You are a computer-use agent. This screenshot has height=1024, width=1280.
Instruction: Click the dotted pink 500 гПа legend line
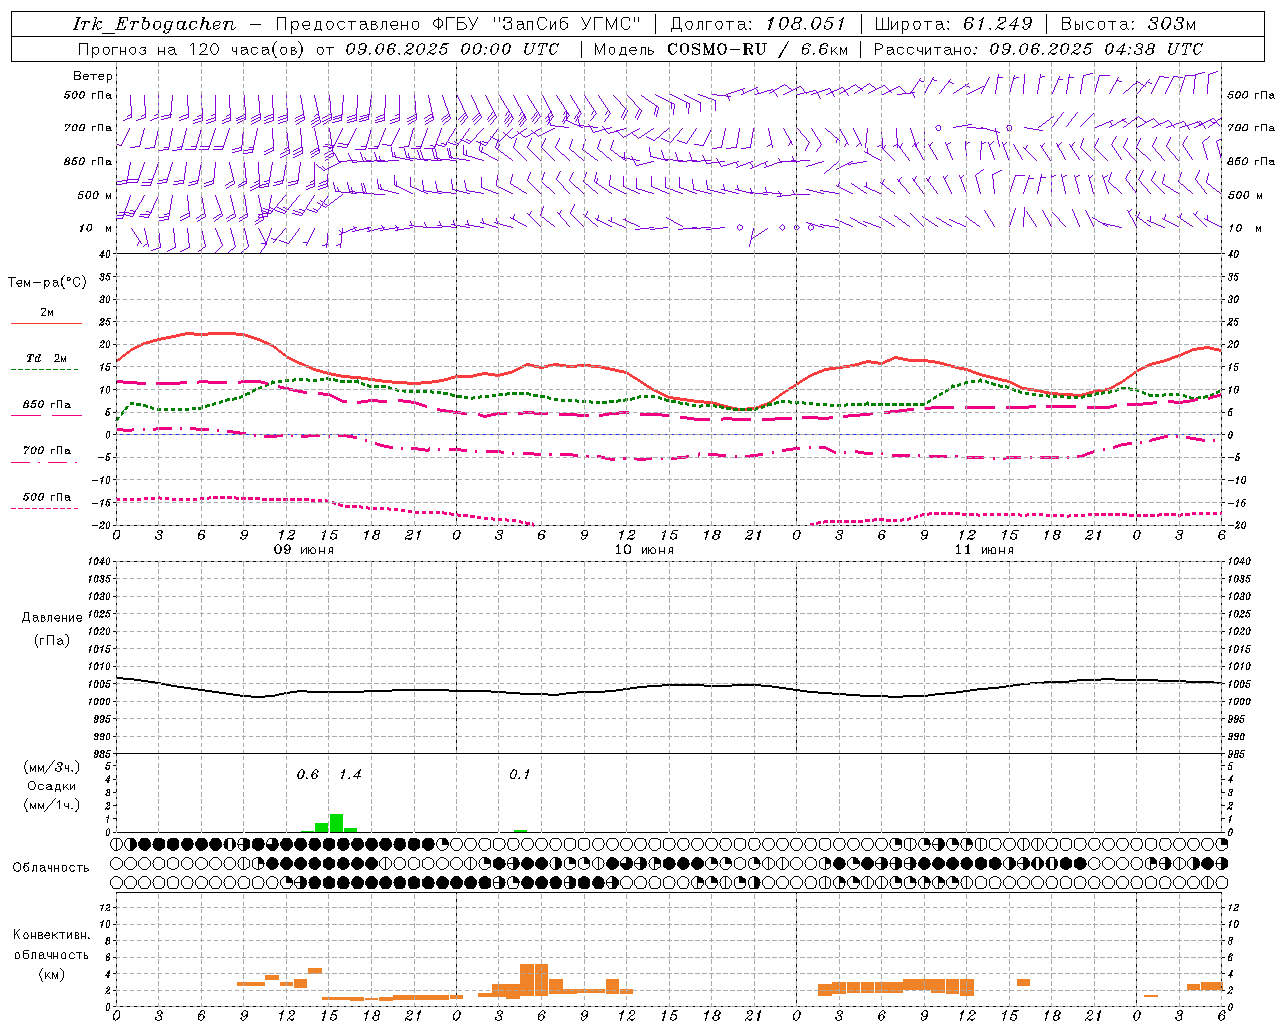coord(44,508)
